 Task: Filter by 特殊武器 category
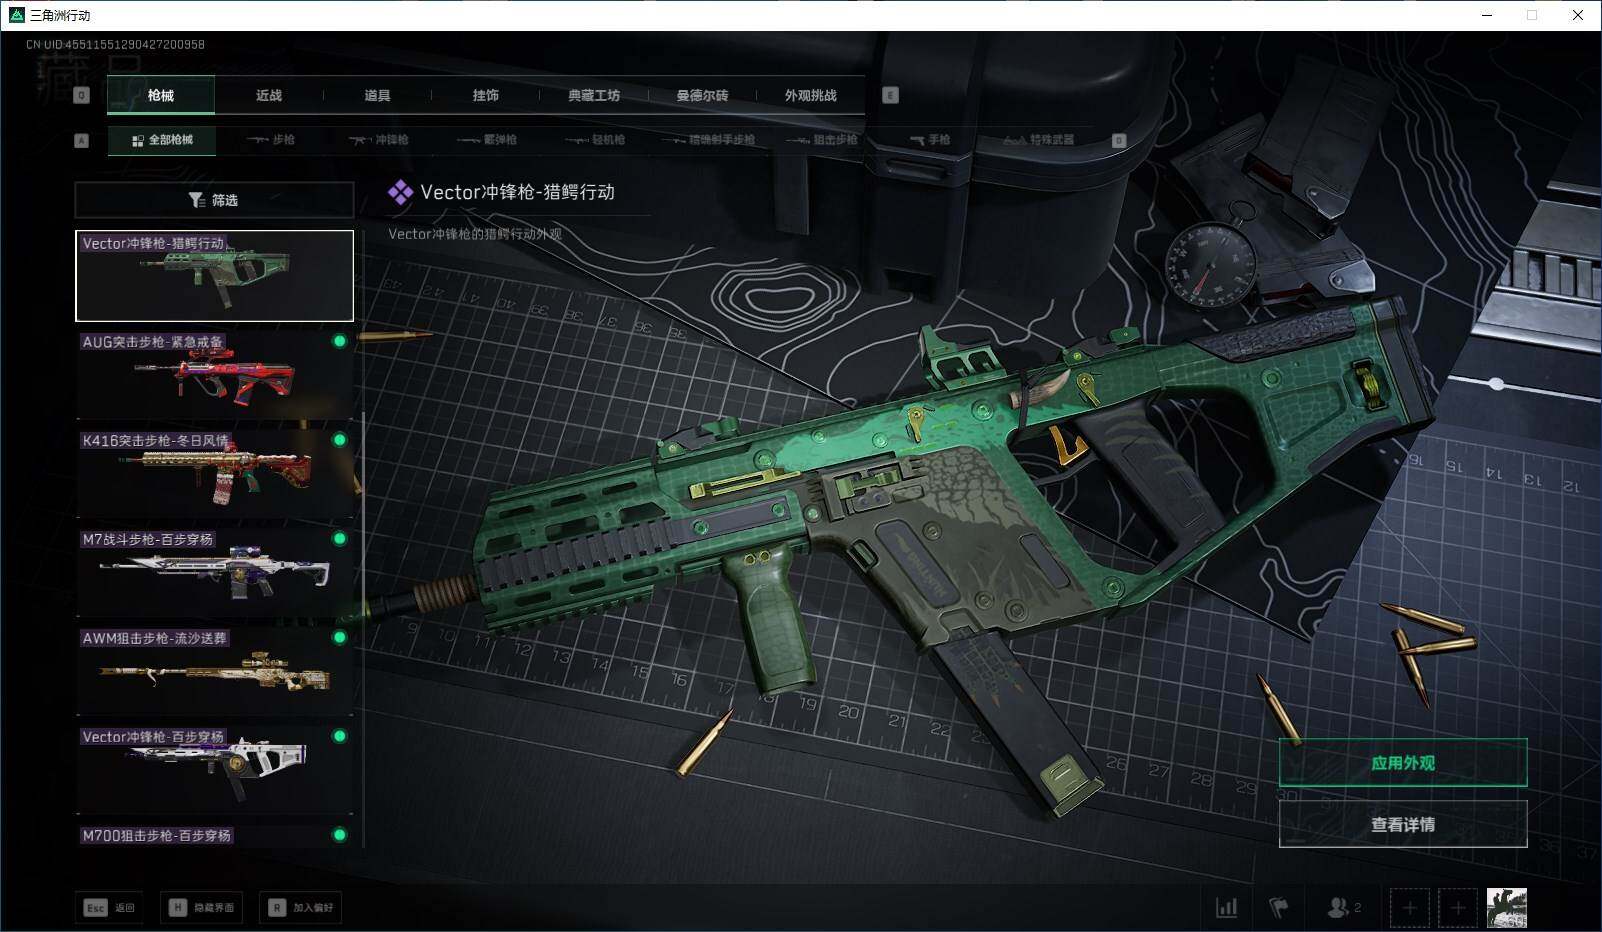click(1039, 140)
